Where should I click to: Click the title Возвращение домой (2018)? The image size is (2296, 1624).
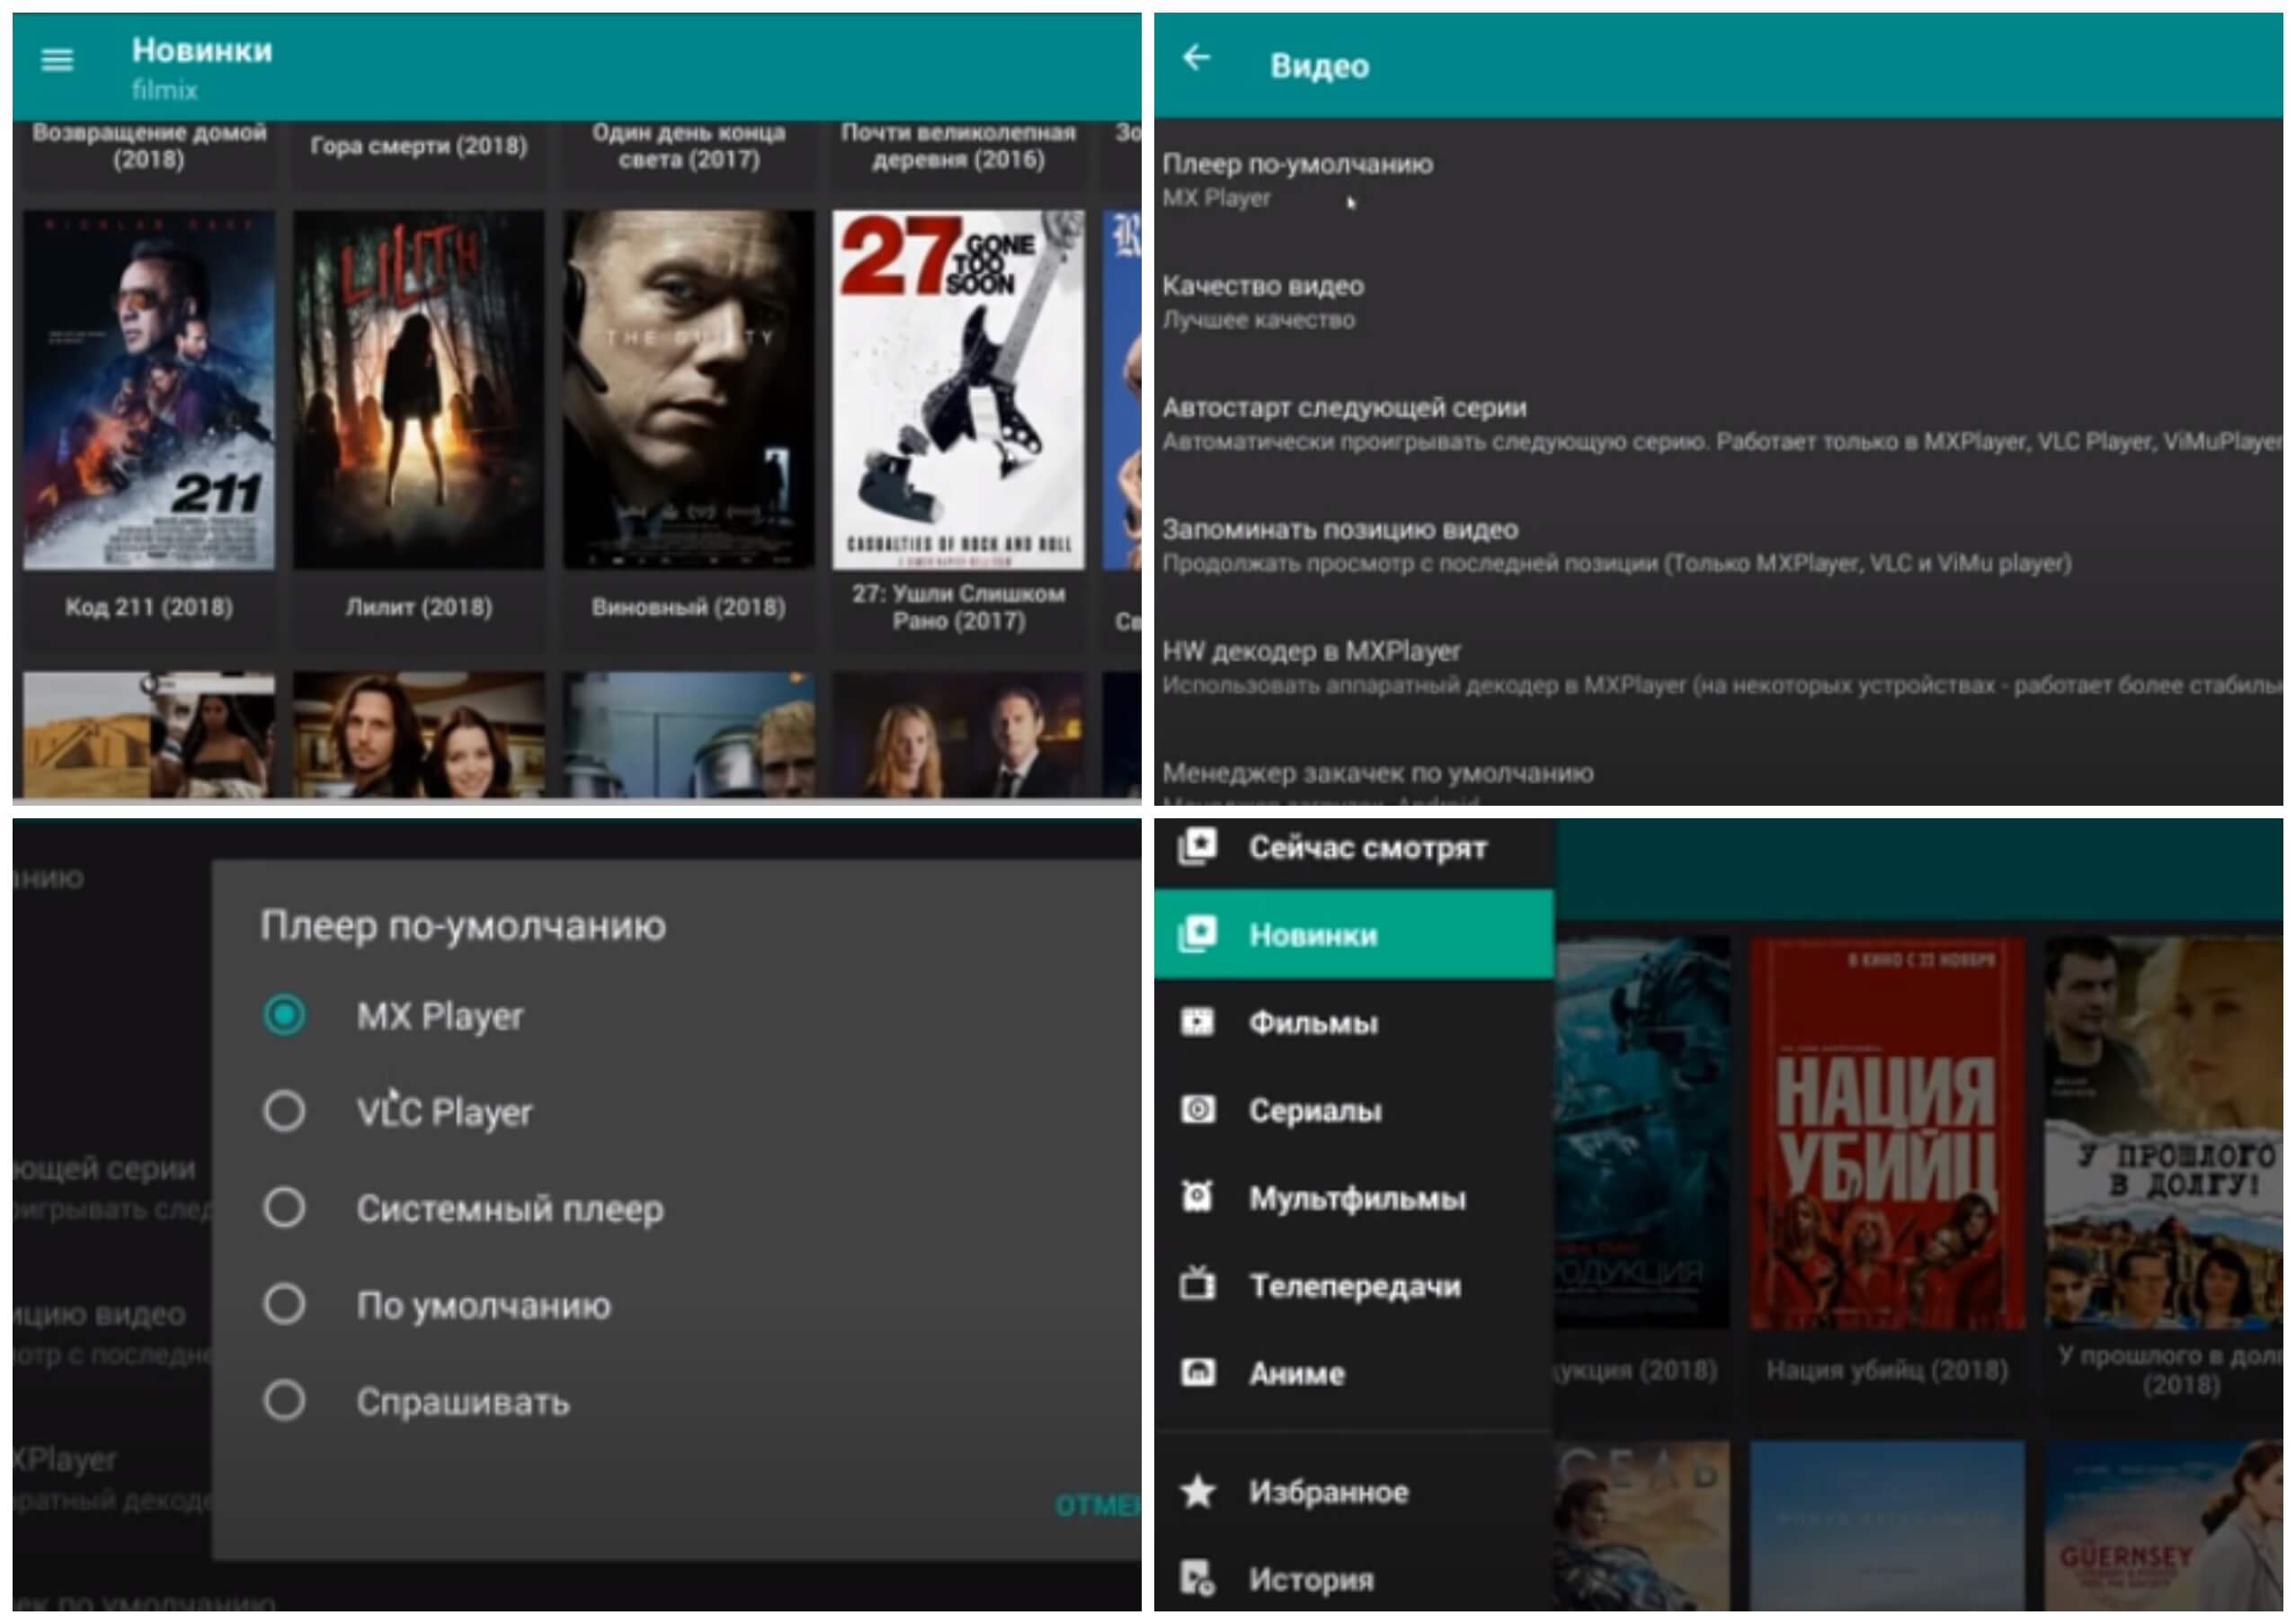(149, 145)
